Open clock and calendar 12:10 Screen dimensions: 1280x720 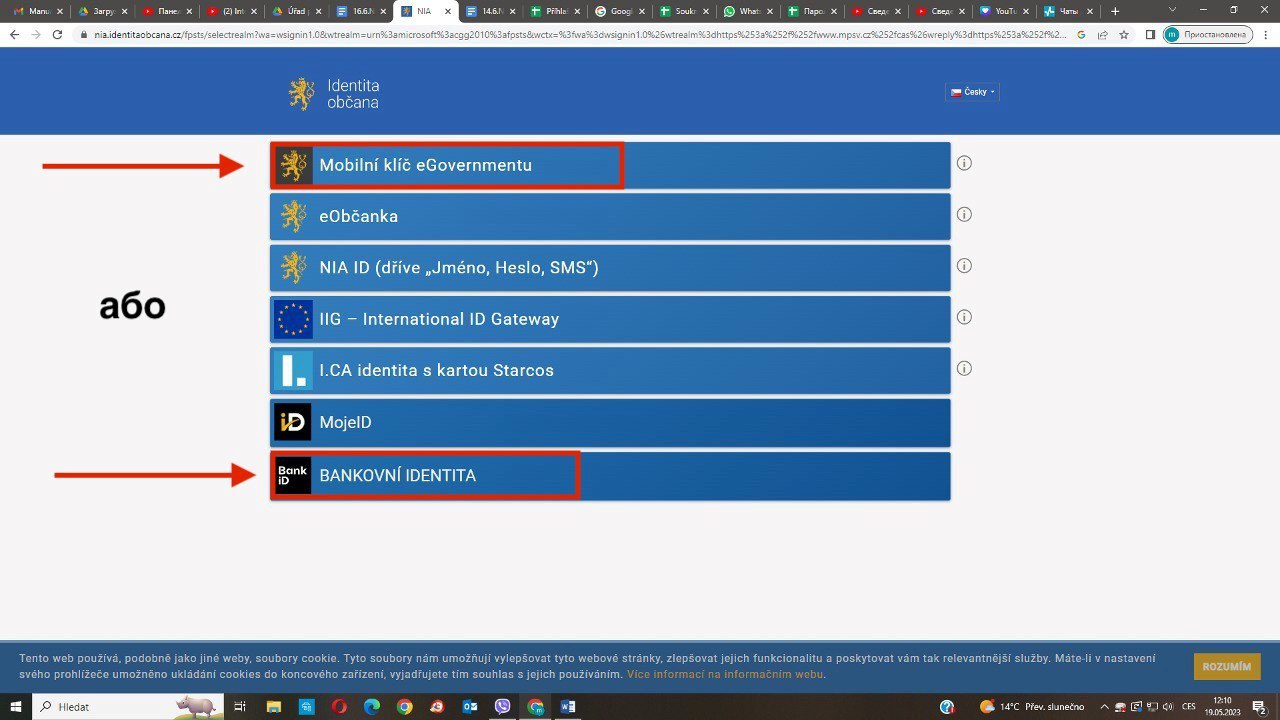[x=1221, y=707]
